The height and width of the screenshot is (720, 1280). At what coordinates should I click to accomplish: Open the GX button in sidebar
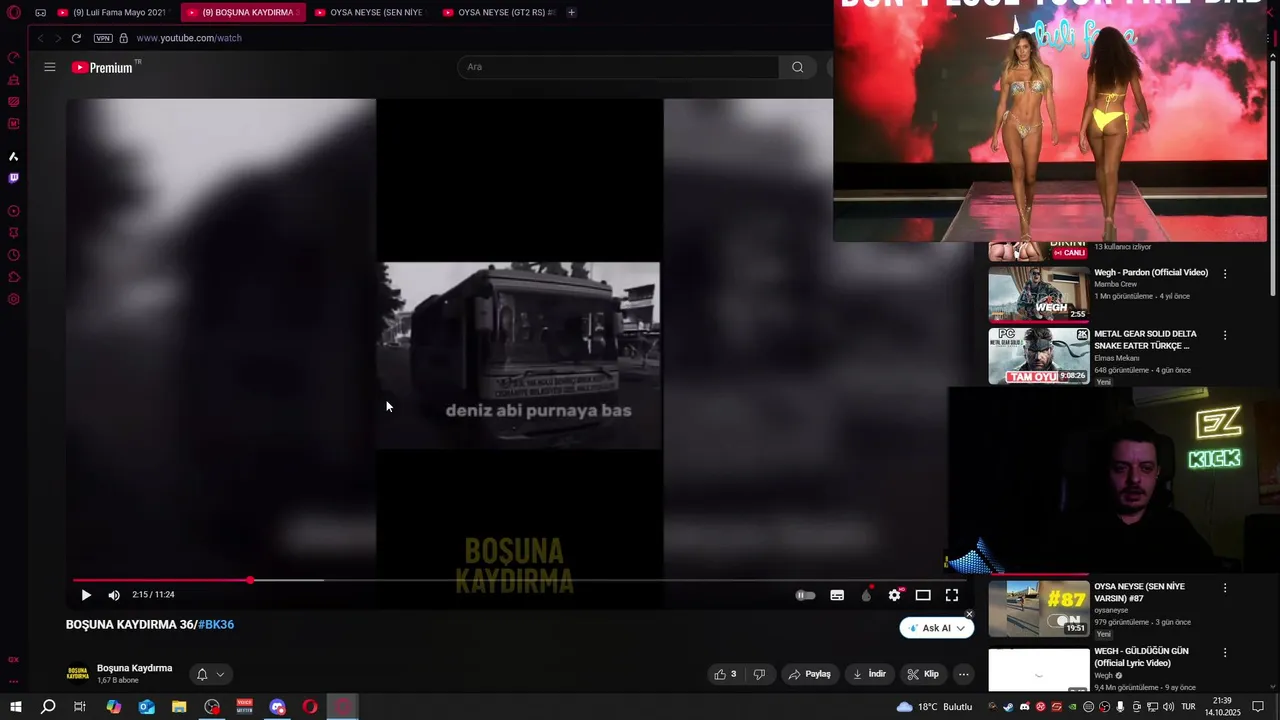pos(14,660)
